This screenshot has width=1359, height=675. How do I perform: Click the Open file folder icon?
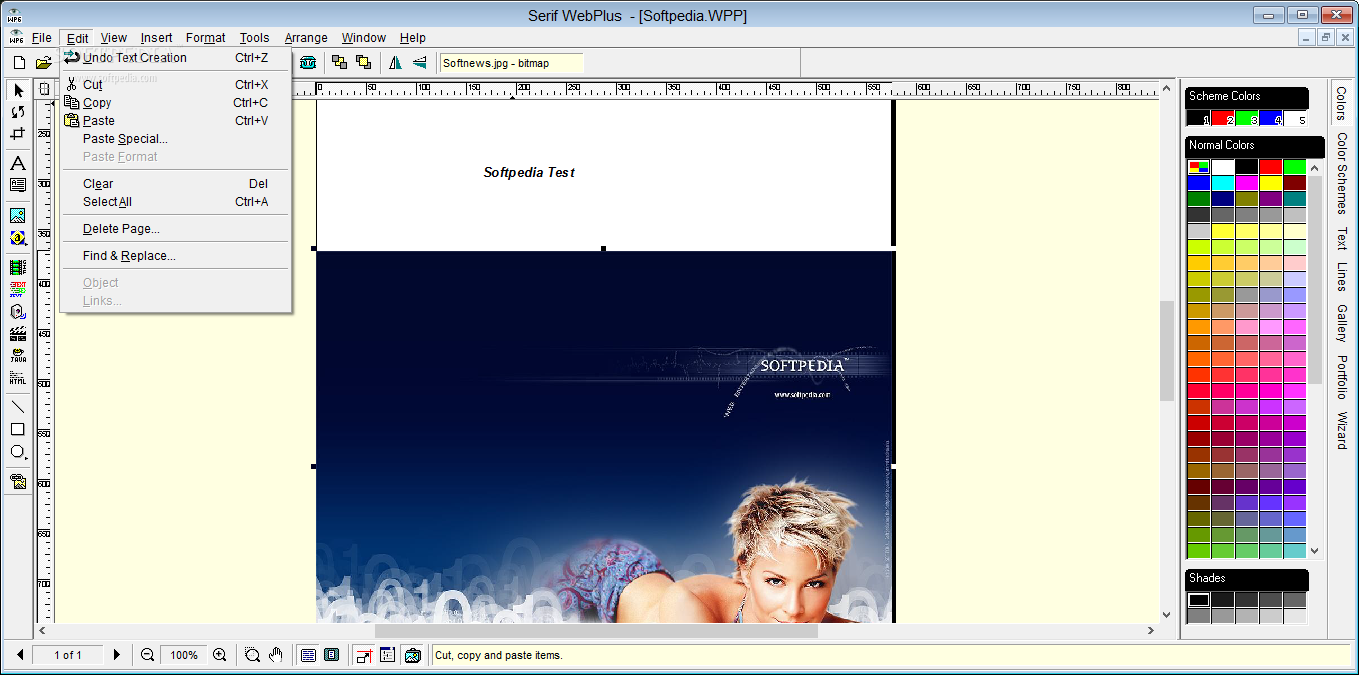[43, 62]
